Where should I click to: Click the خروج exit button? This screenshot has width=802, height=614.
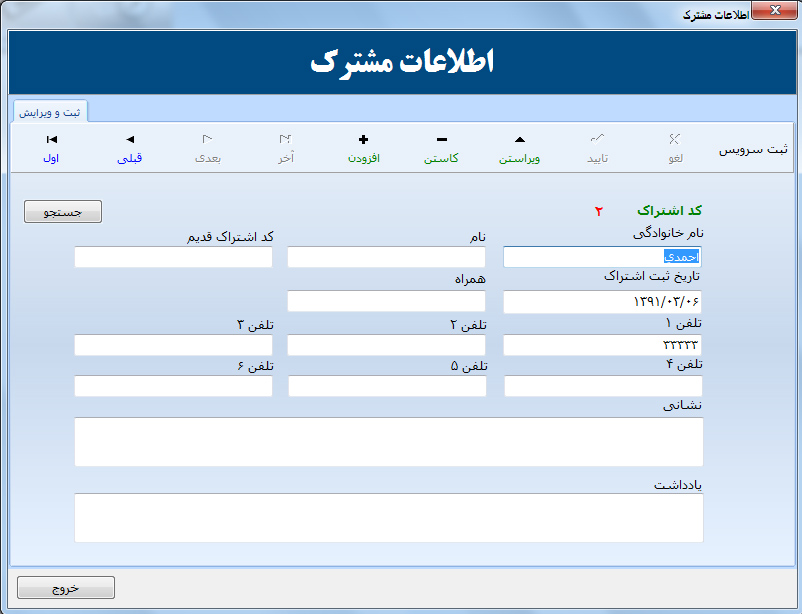pyautogui.click(x=65, y=587)
